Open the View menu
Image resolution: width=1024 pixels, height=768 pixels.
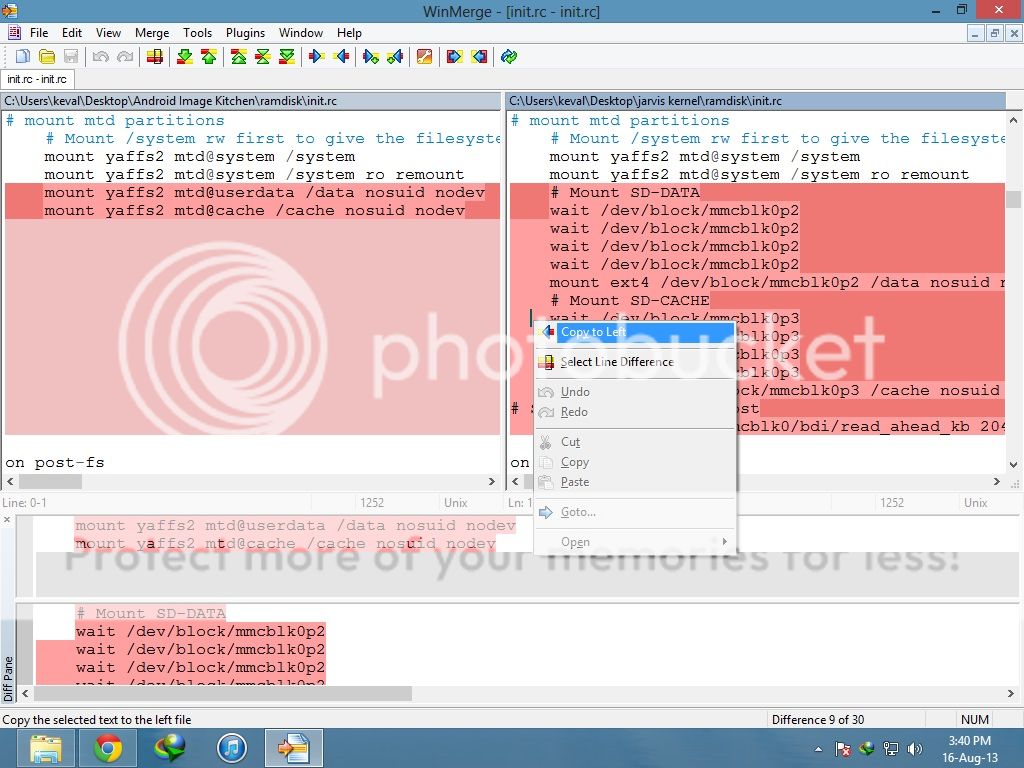pyautogui.click(x=108, y=33)
